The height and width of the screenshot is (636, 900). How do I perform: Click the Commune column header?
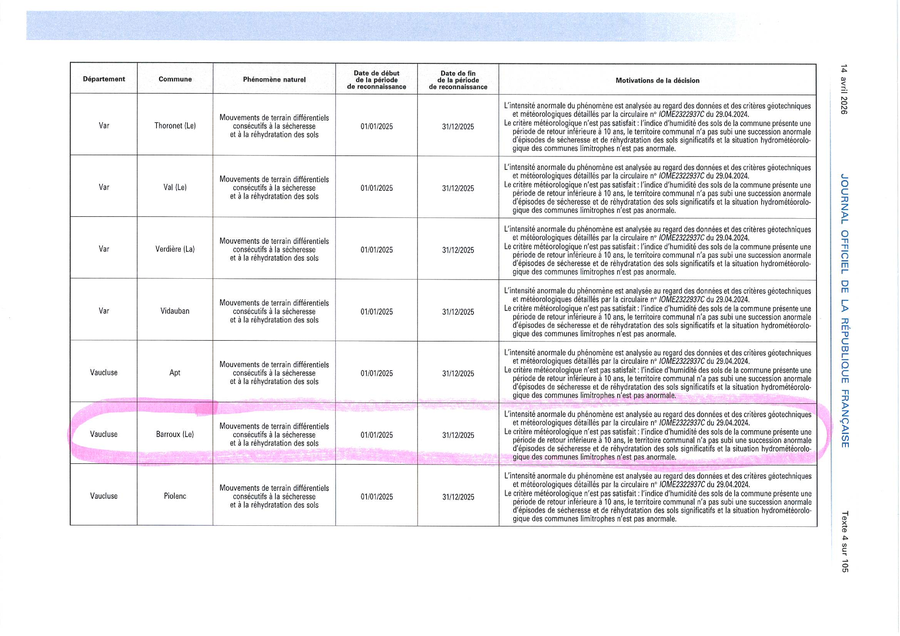(175, 79)
